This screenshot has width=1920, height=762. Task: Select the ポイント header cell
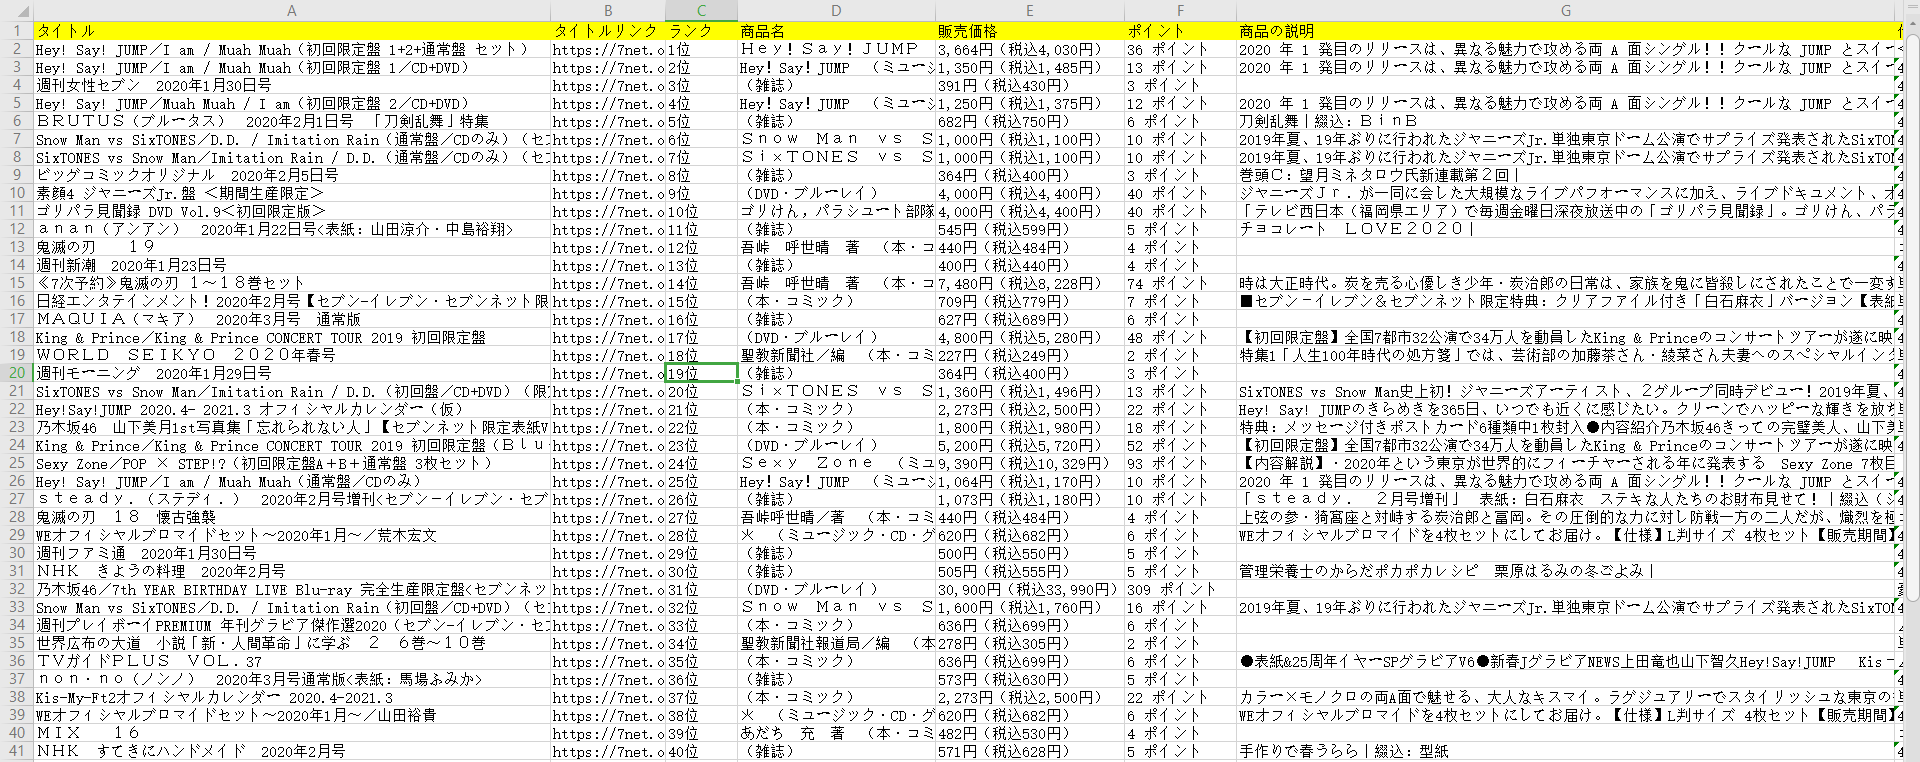click(x=1179, y=31)
